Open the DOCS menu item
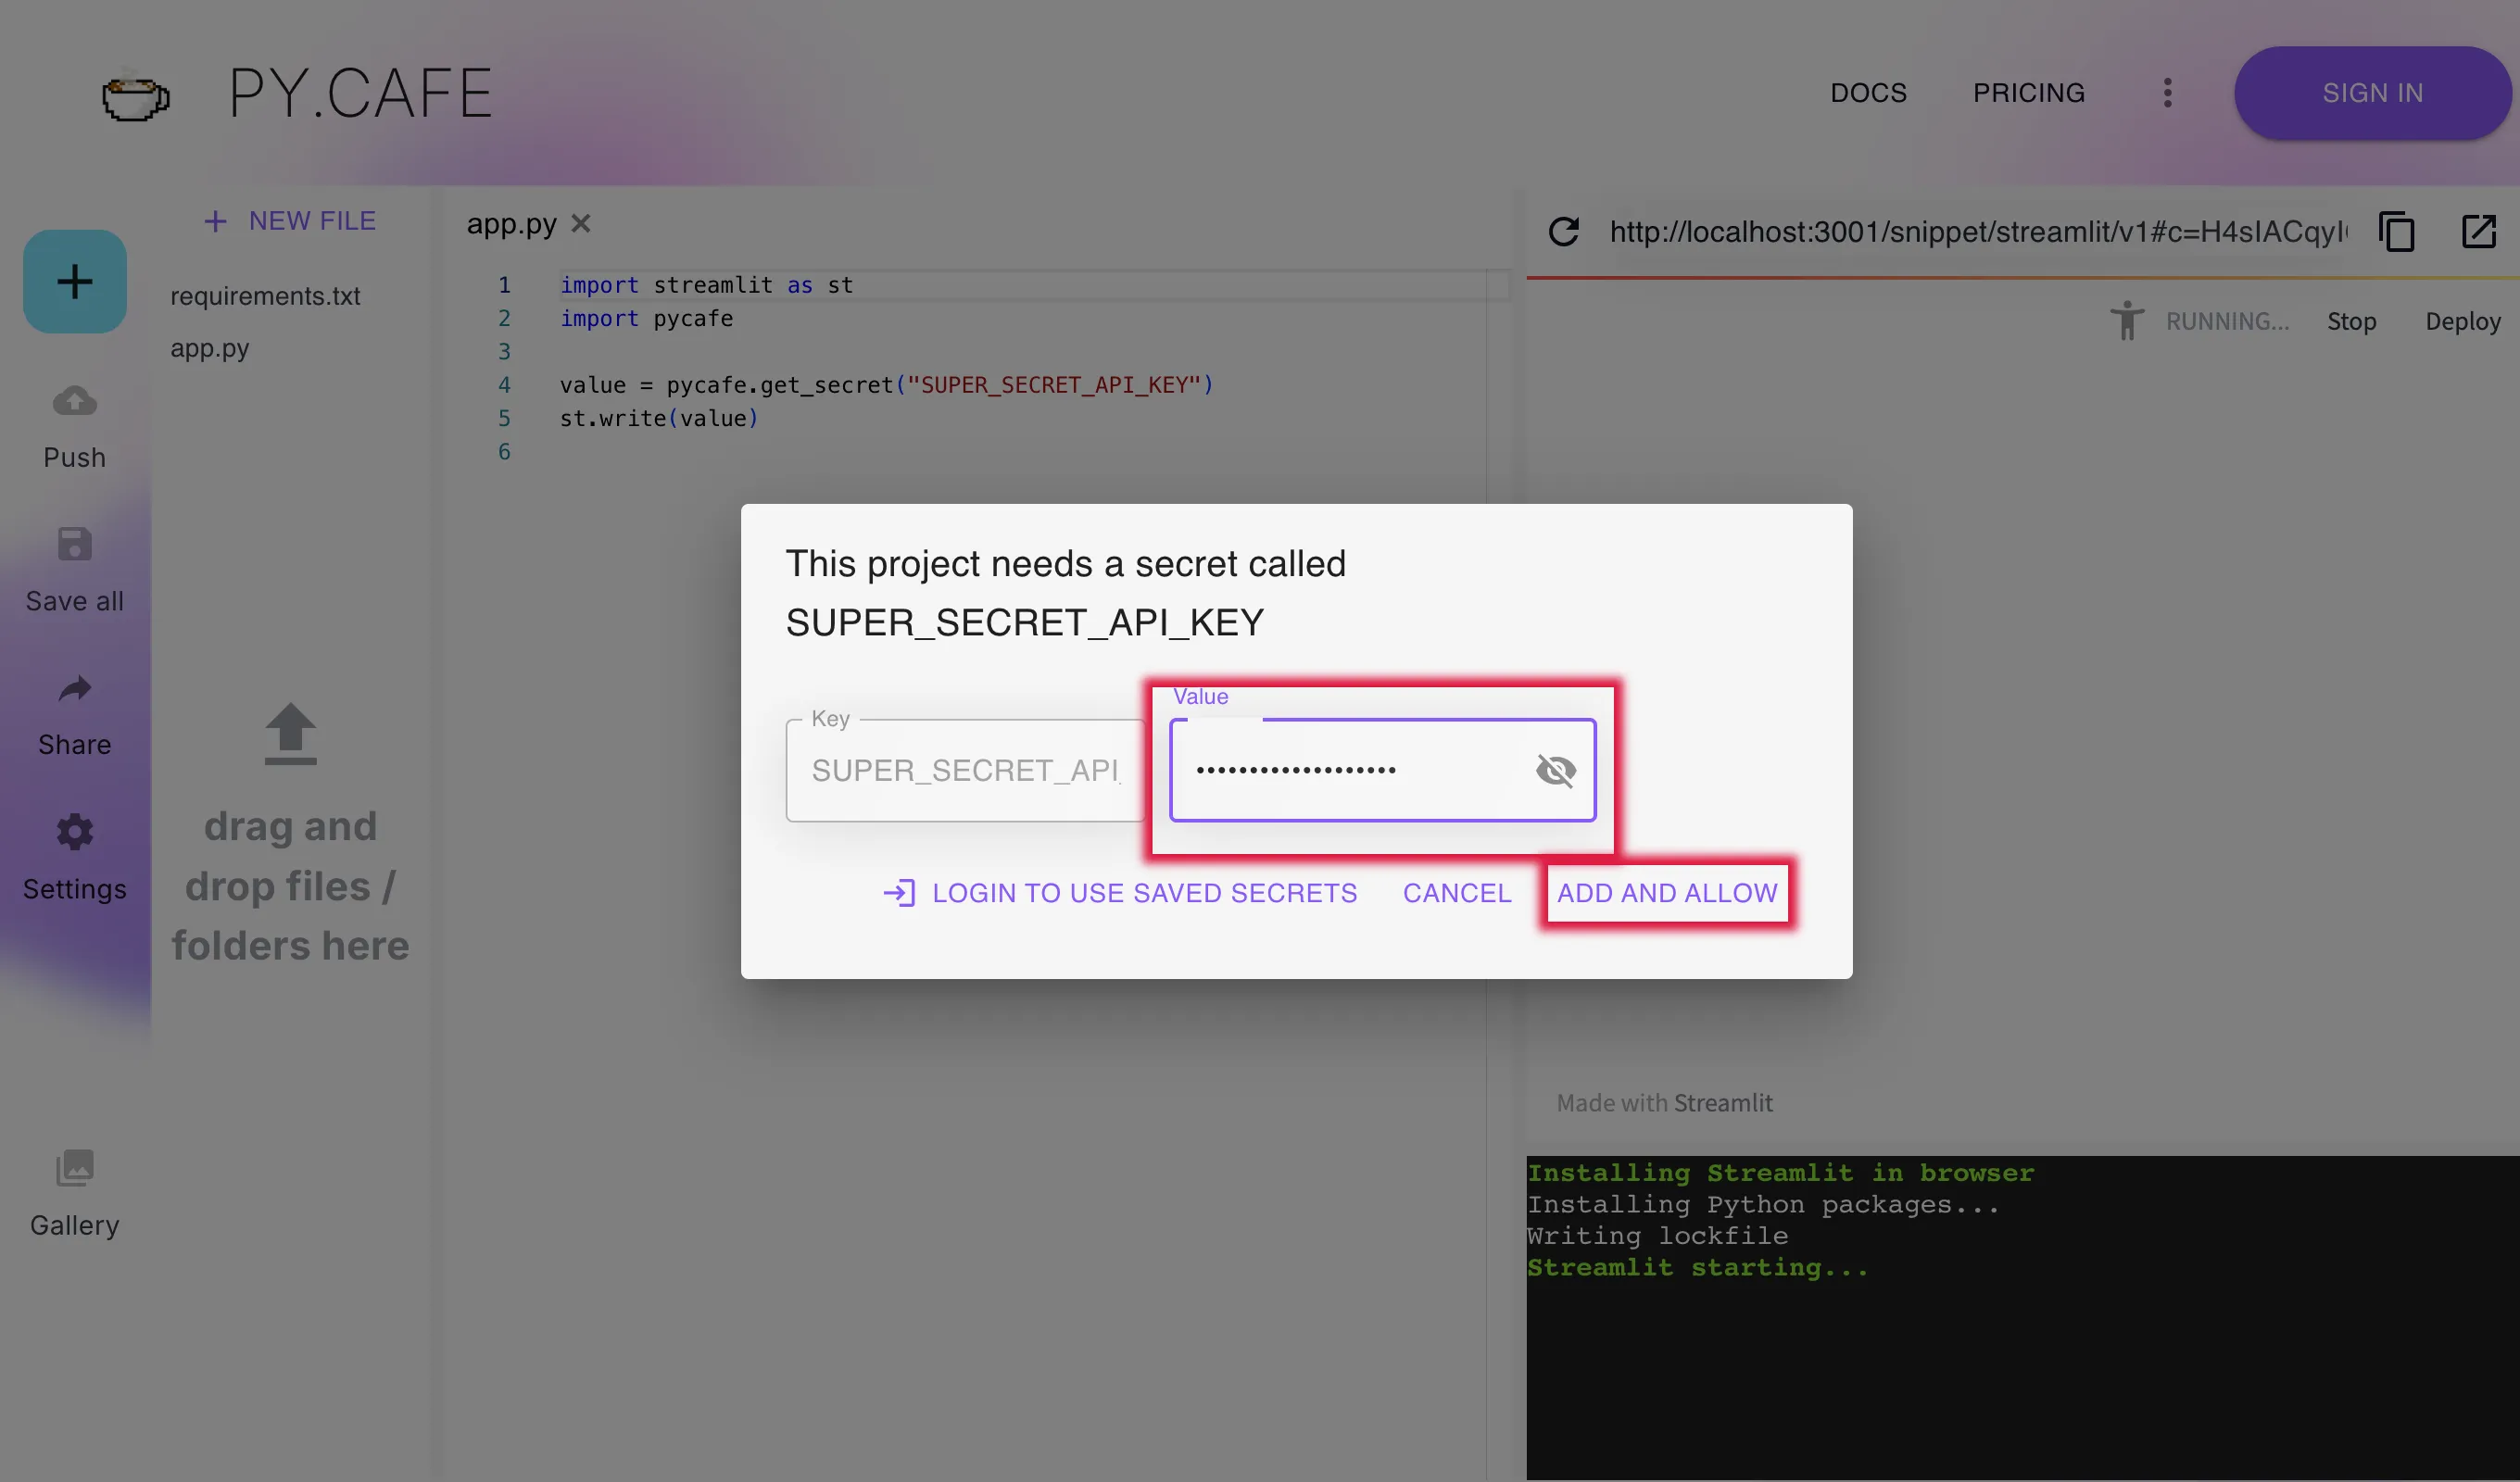This screenshot has height=1482, width=2520. coord(1868,93)
